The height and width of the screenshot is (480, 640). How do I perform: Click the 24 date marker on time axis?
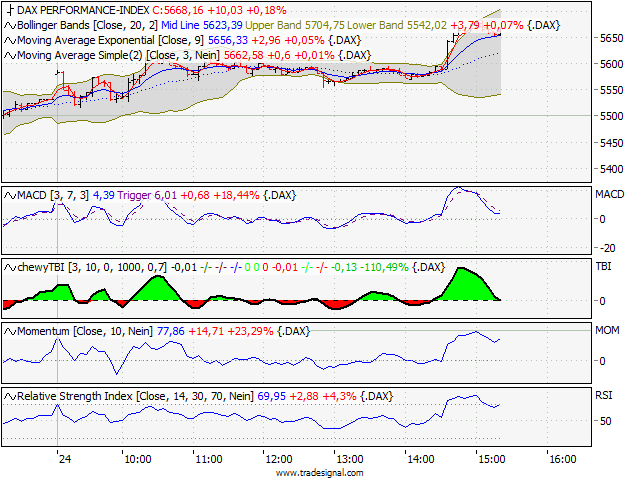tap(64, 459)
